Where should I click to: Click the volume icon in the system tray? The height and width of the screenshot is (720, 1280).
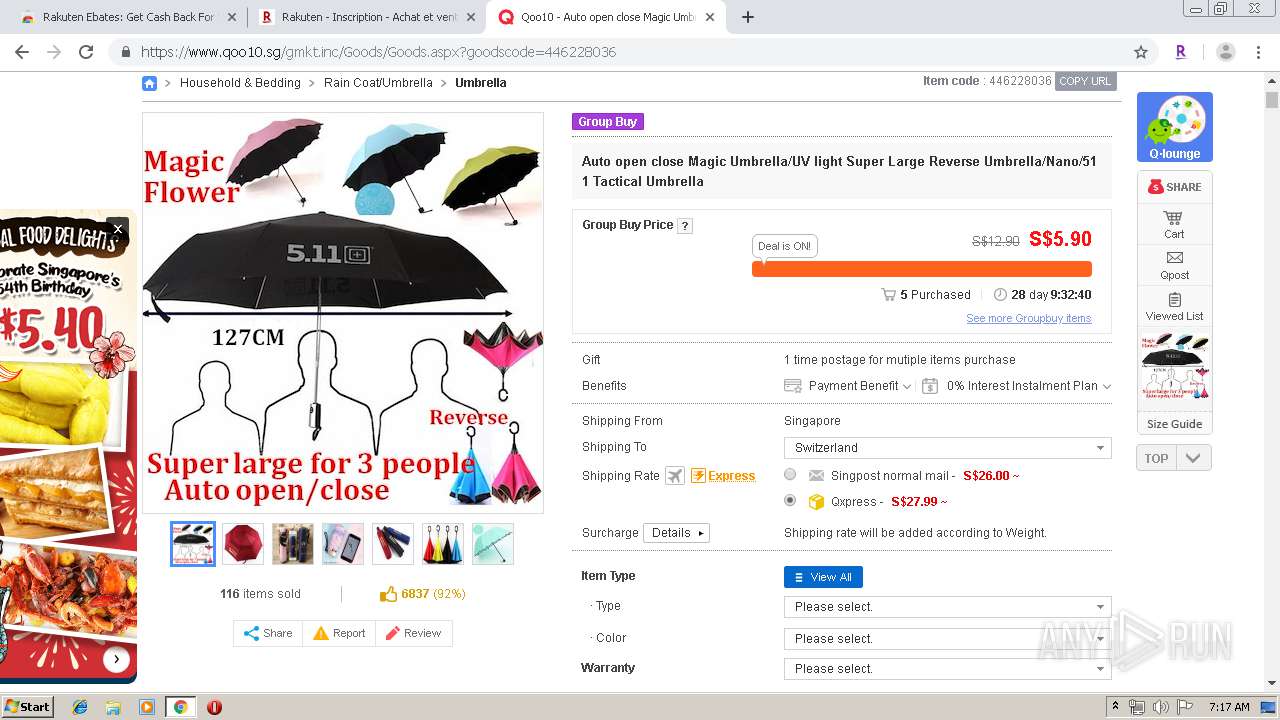pyautogui.click(x=1160, y=707)
